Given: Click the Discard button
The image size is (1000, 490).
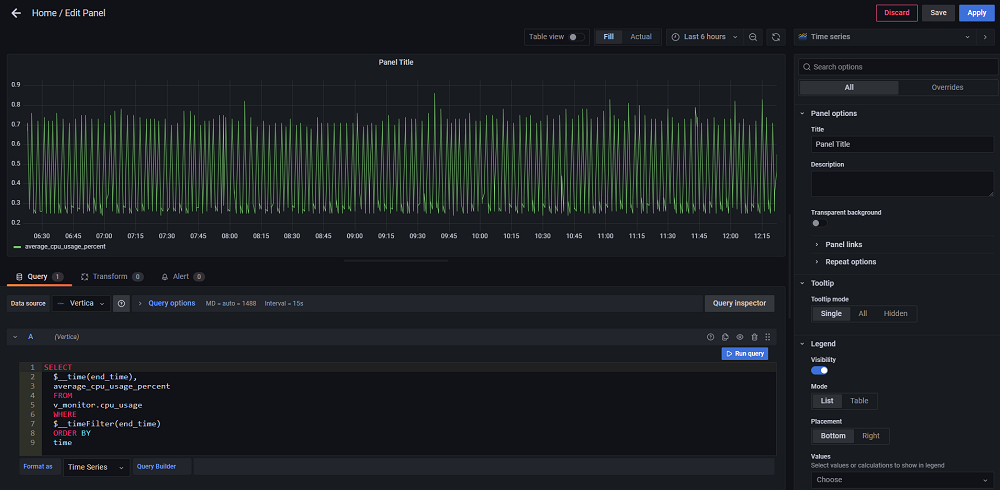Looking at the screenshot, I should coord(897,13).
